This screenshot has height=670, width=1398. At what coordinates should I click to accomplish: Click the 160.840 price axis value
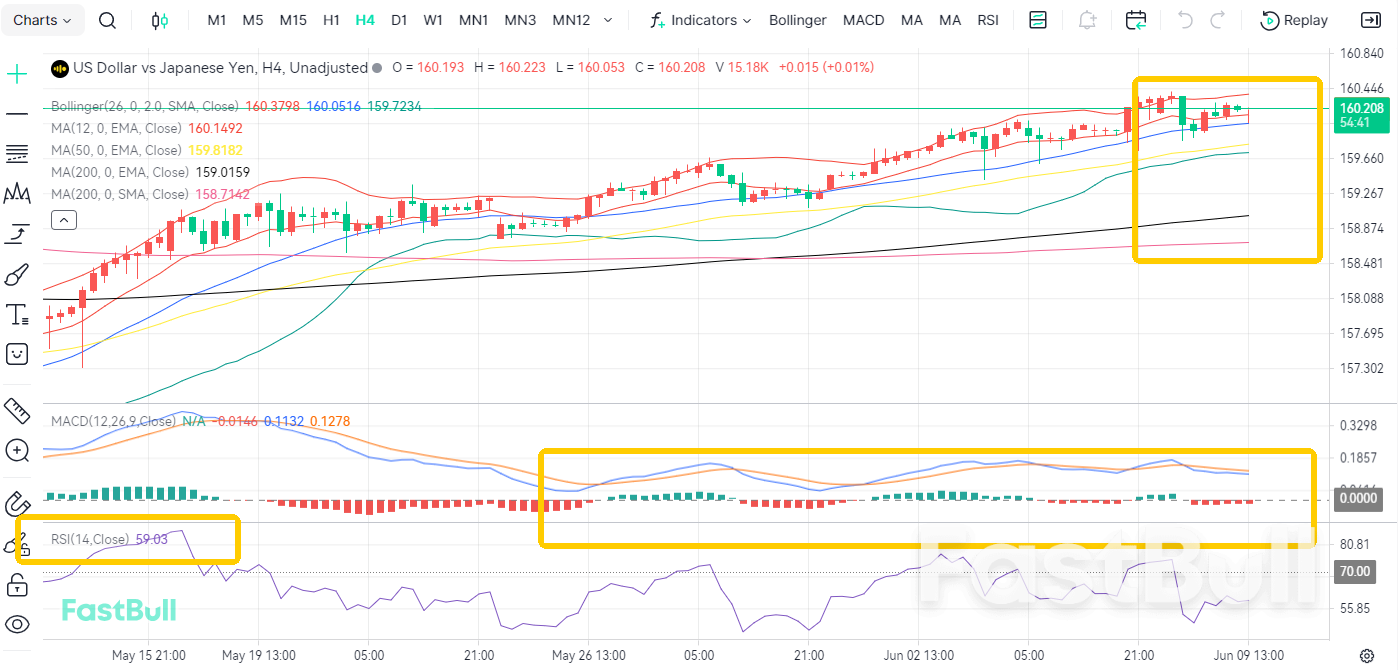(1361, 53)
